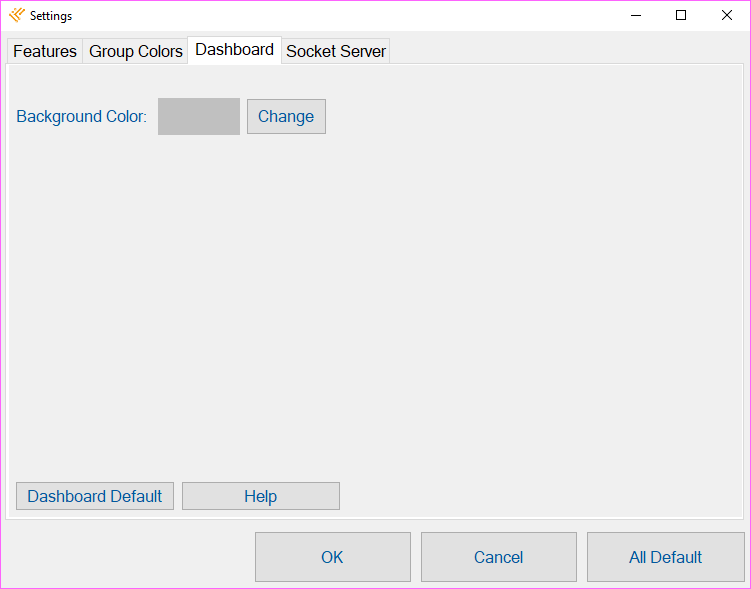Switch to the Features tab
The image size is (751, 589).
[45, 51]
